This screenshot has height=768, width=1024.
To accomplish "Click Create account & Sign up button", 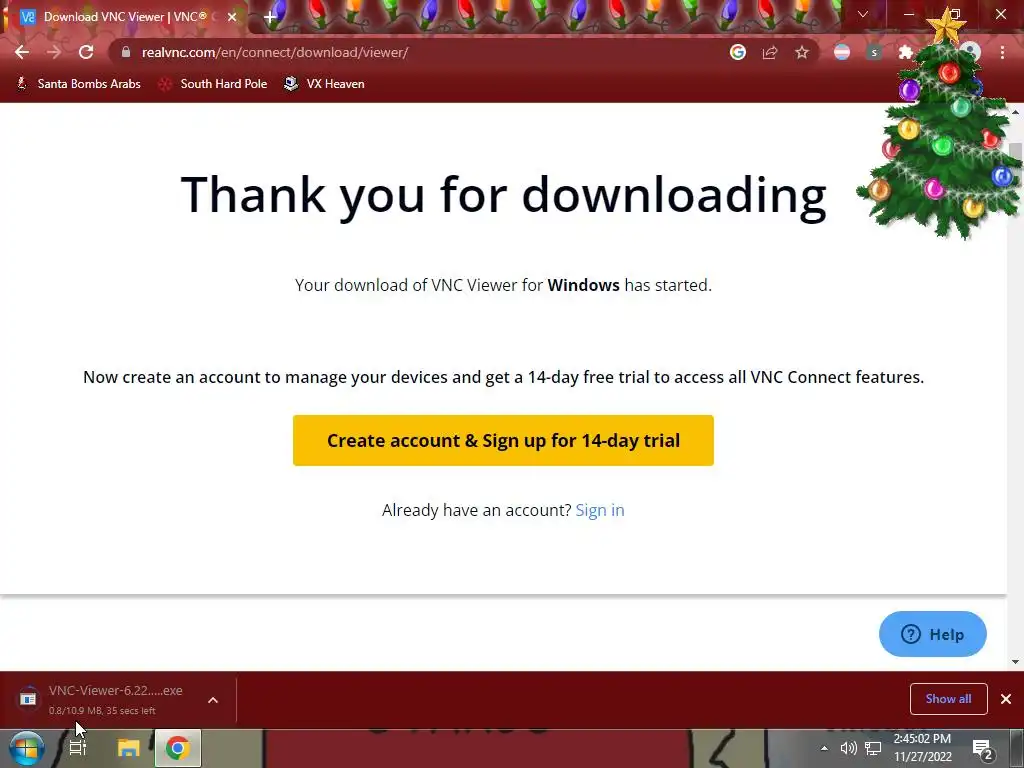I will click(x=503, y=440).
